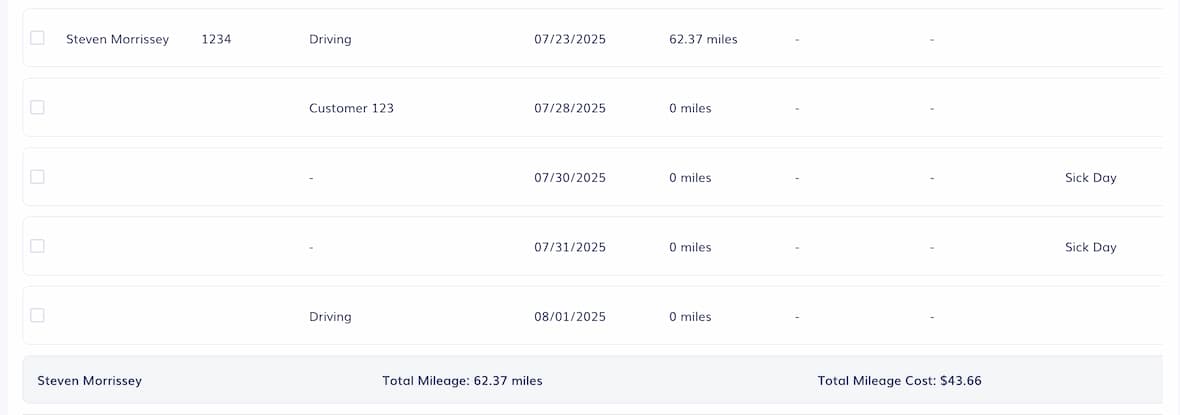Click 0 miles in the 07/30/2025 row

coord(690,178)
